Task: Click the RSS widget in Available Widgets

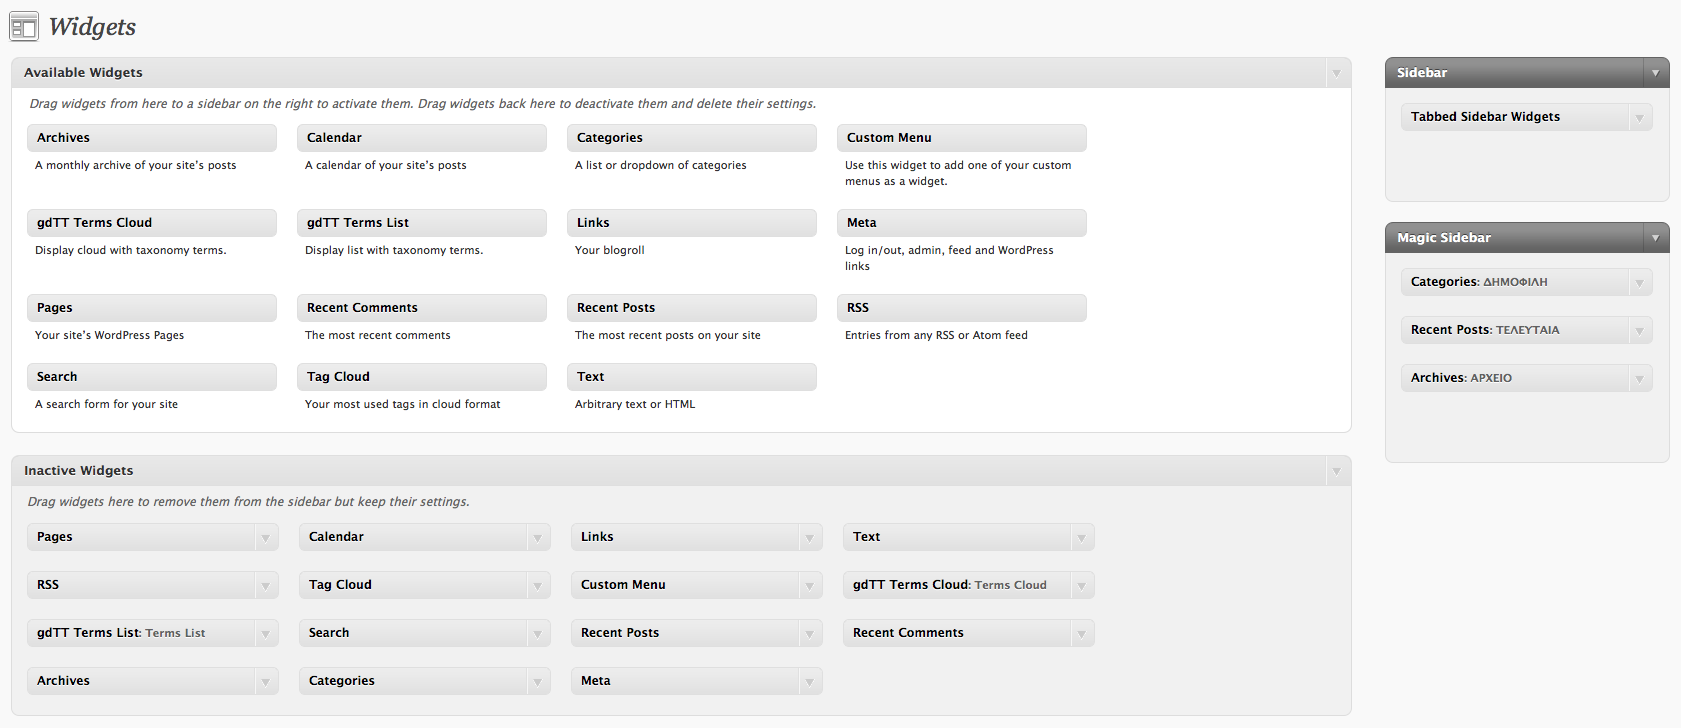Action: tap(960, 308)
